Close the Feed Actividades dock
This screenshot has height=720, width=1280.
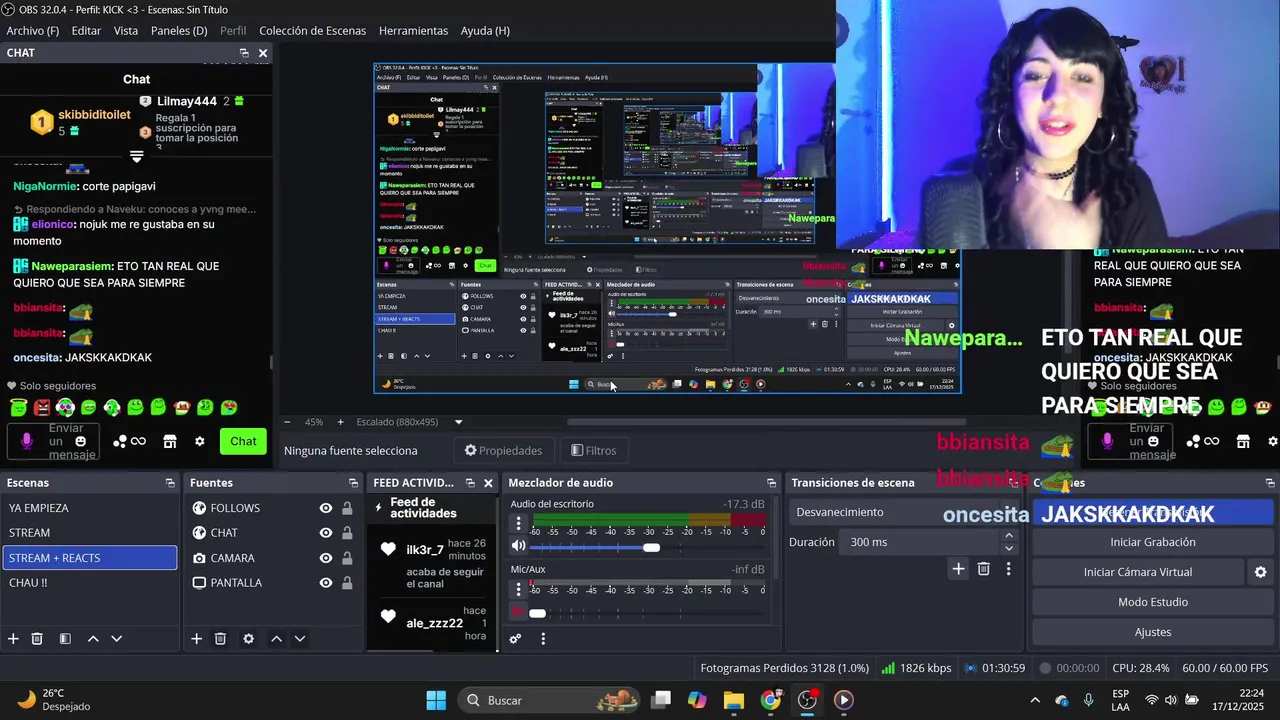click(488, 483)
